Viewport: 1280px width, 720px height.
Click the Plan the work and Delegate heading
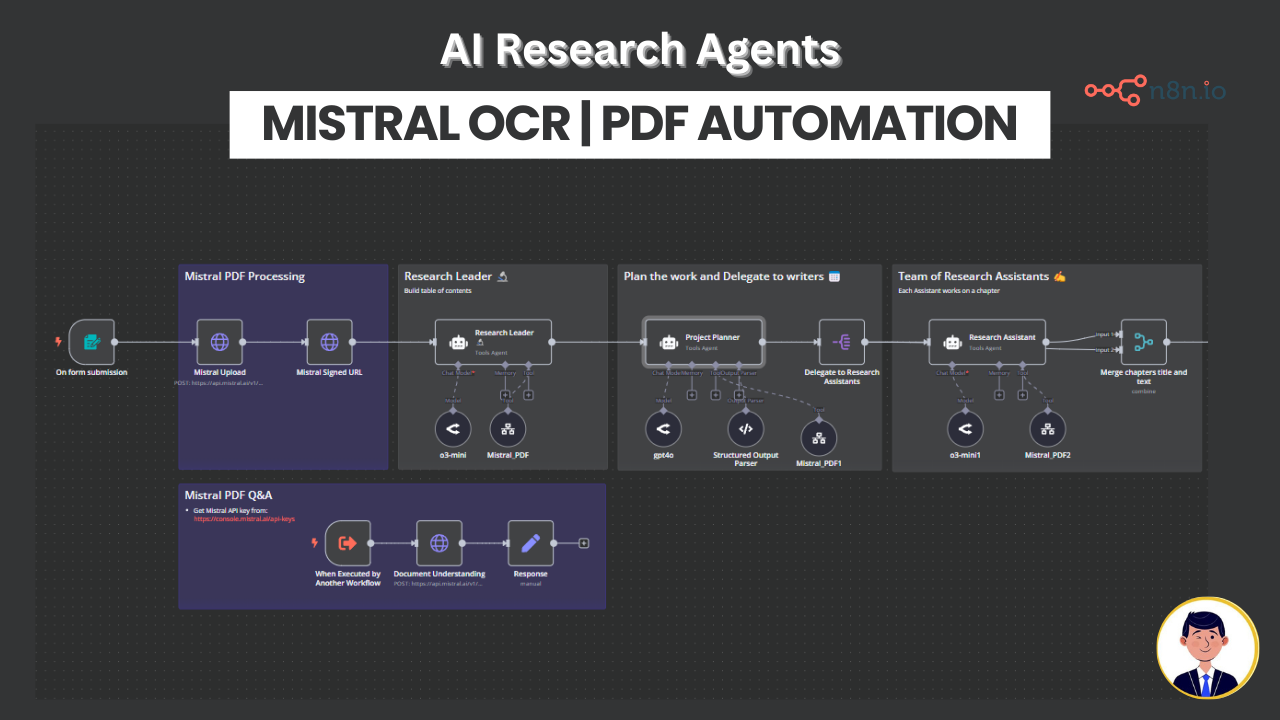(x=732, y=276)
